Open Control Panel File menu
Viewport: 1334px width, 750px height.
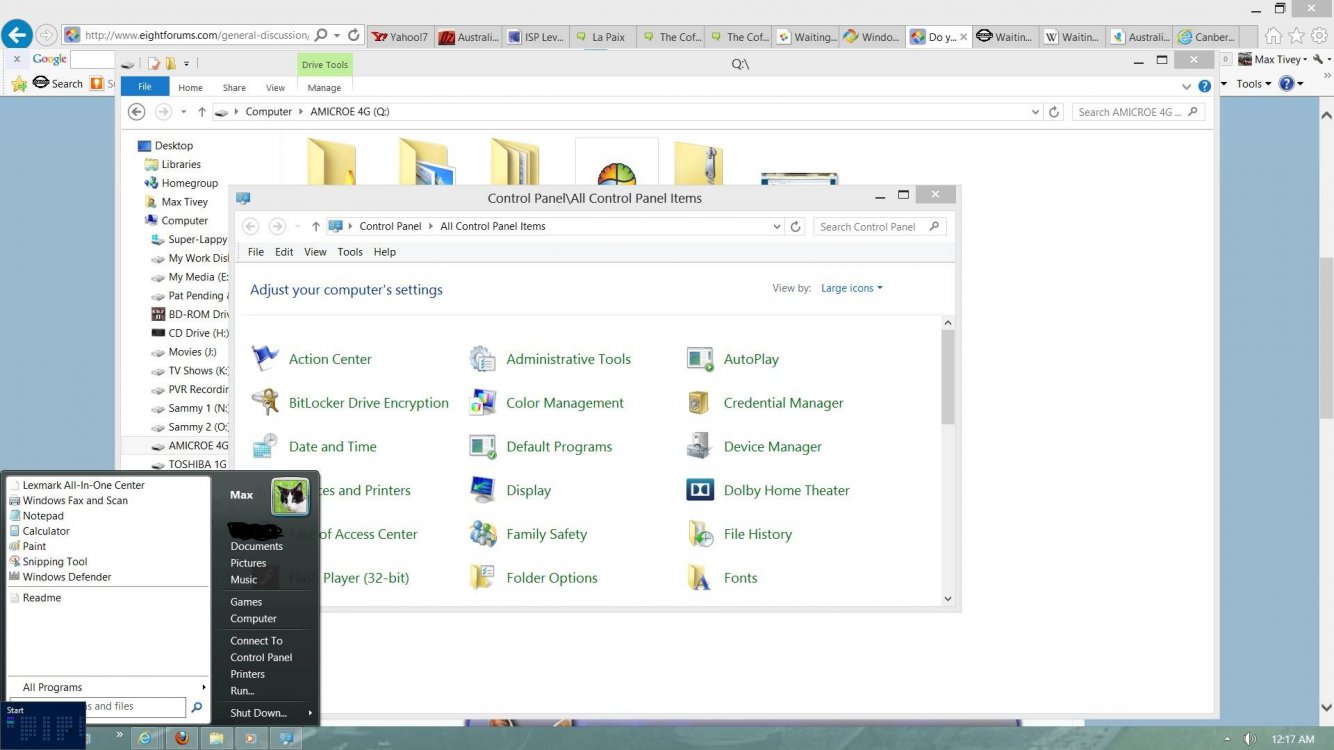pyautogui.click(x=256, y=252)
